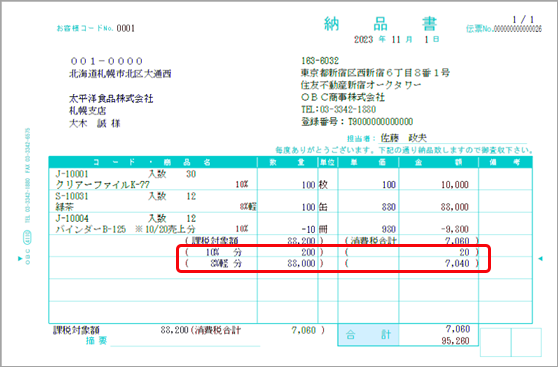Select the issue date 2023年11月1日
Screen dimensions: 558x367
tap(396, 39)
